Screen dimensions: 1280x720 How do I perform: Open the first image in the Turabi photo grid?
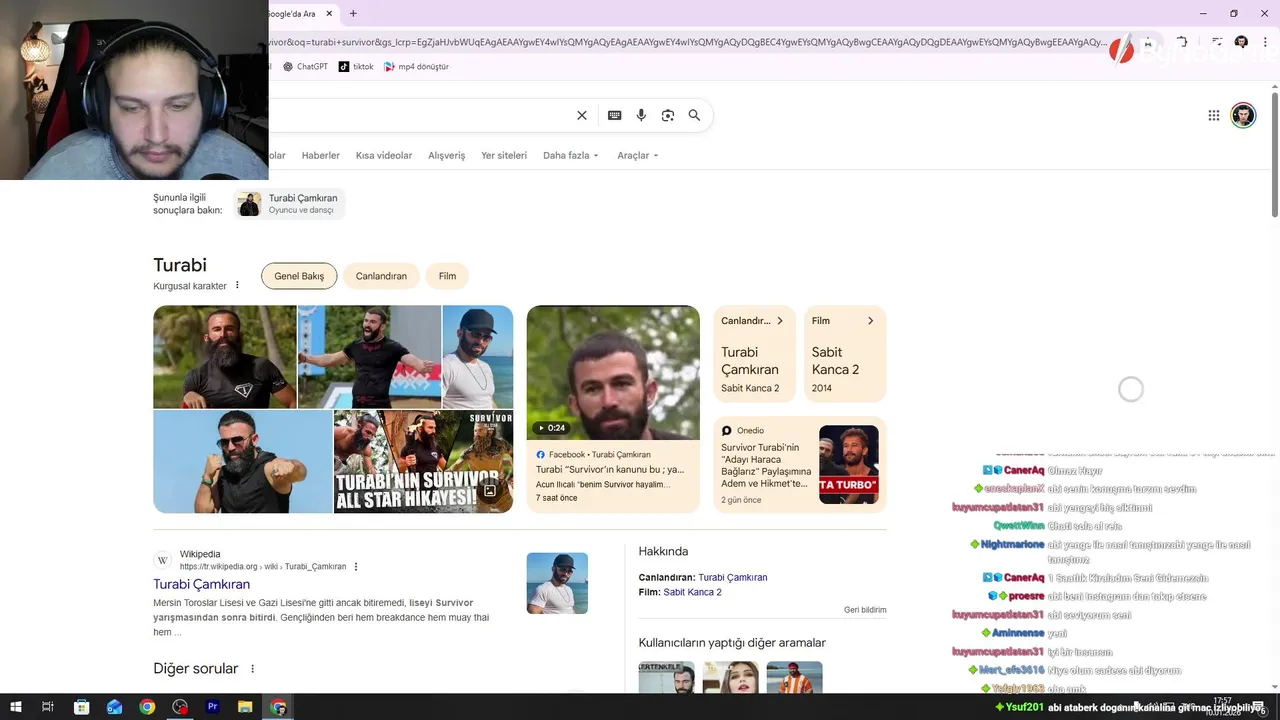[x=224, y=357]
